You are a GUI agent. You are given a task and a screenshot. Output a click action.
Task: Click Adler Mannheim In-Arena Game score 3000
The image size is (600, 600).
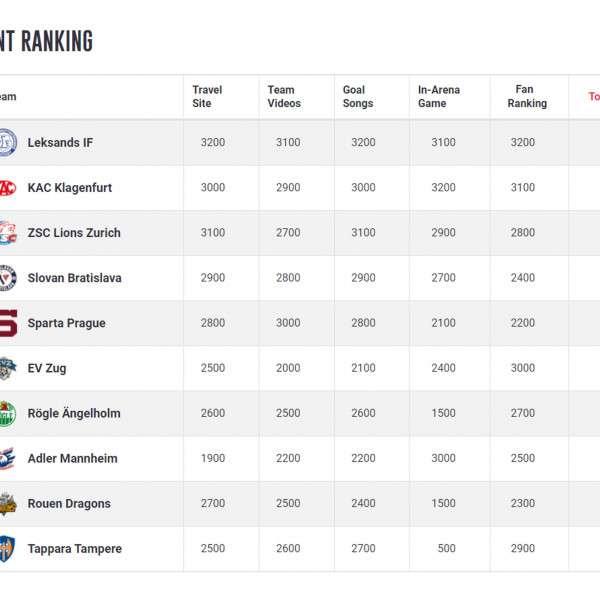pyautogui.click(x=443, y=458)
